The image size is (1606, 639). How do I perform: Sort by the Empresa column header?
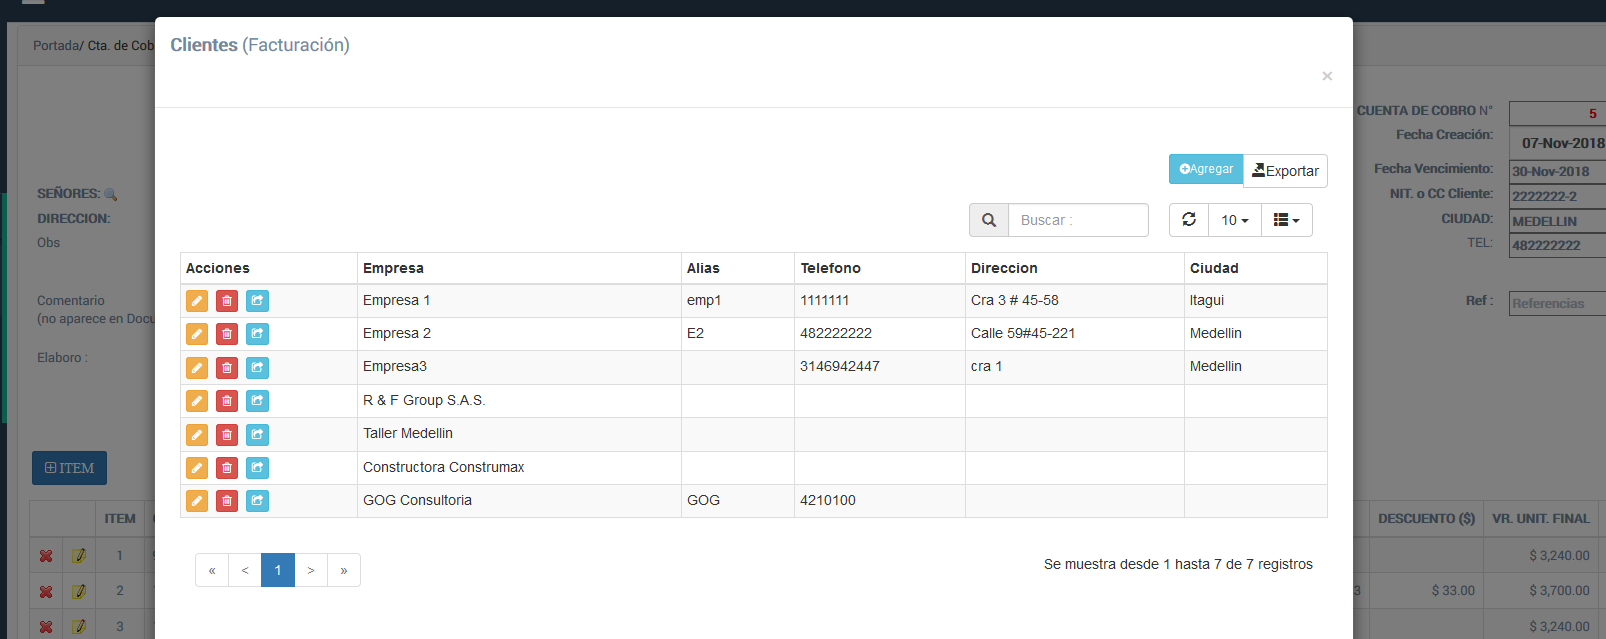coord(394,268)
